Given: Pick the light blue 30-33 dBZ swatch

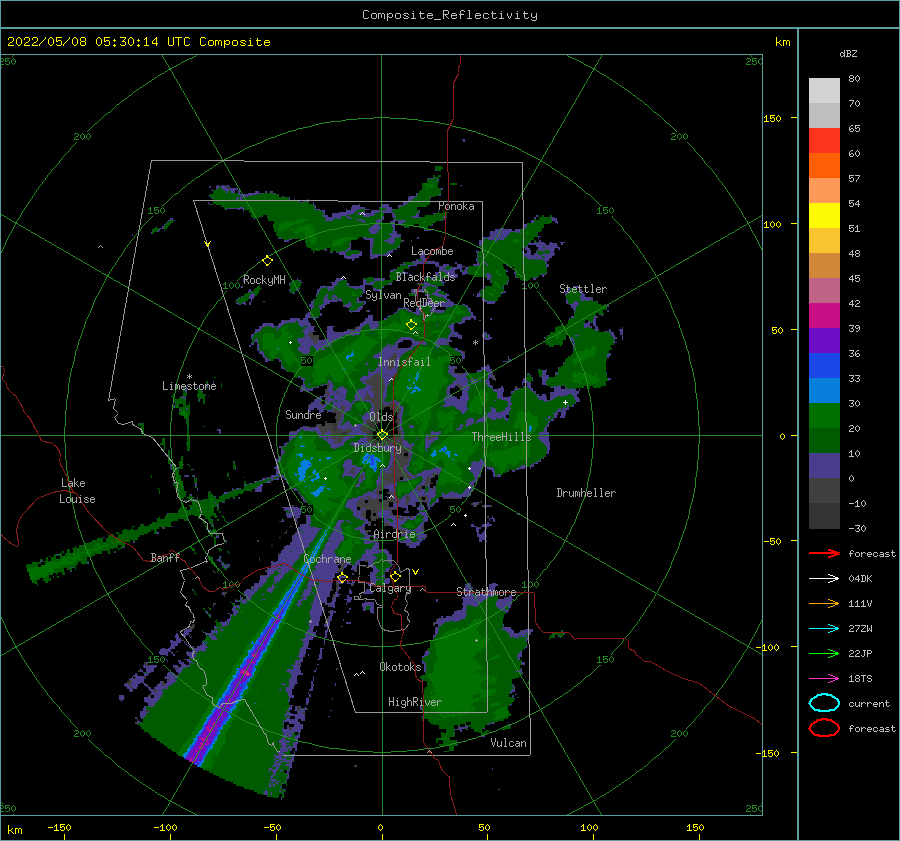Looking at the screenshot, I should (824, 390).
